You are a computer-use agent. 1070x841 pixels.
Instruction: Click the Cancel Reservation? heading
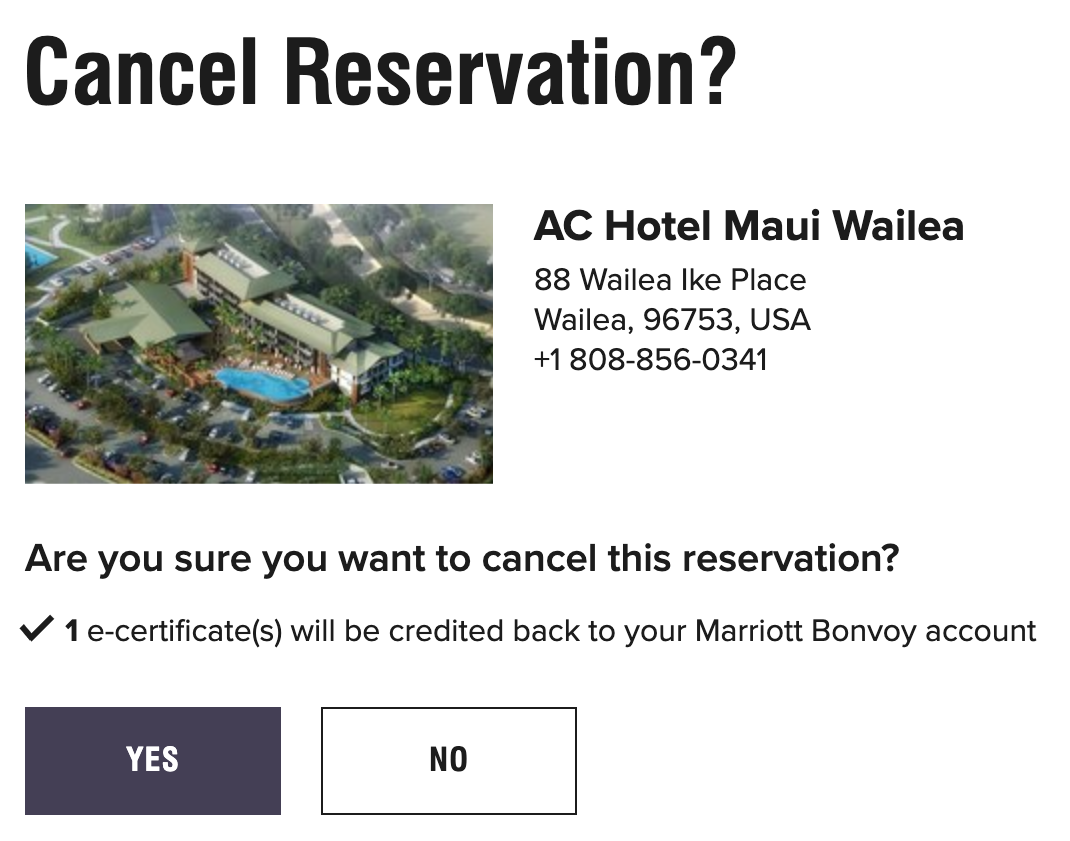coord(380,71)
